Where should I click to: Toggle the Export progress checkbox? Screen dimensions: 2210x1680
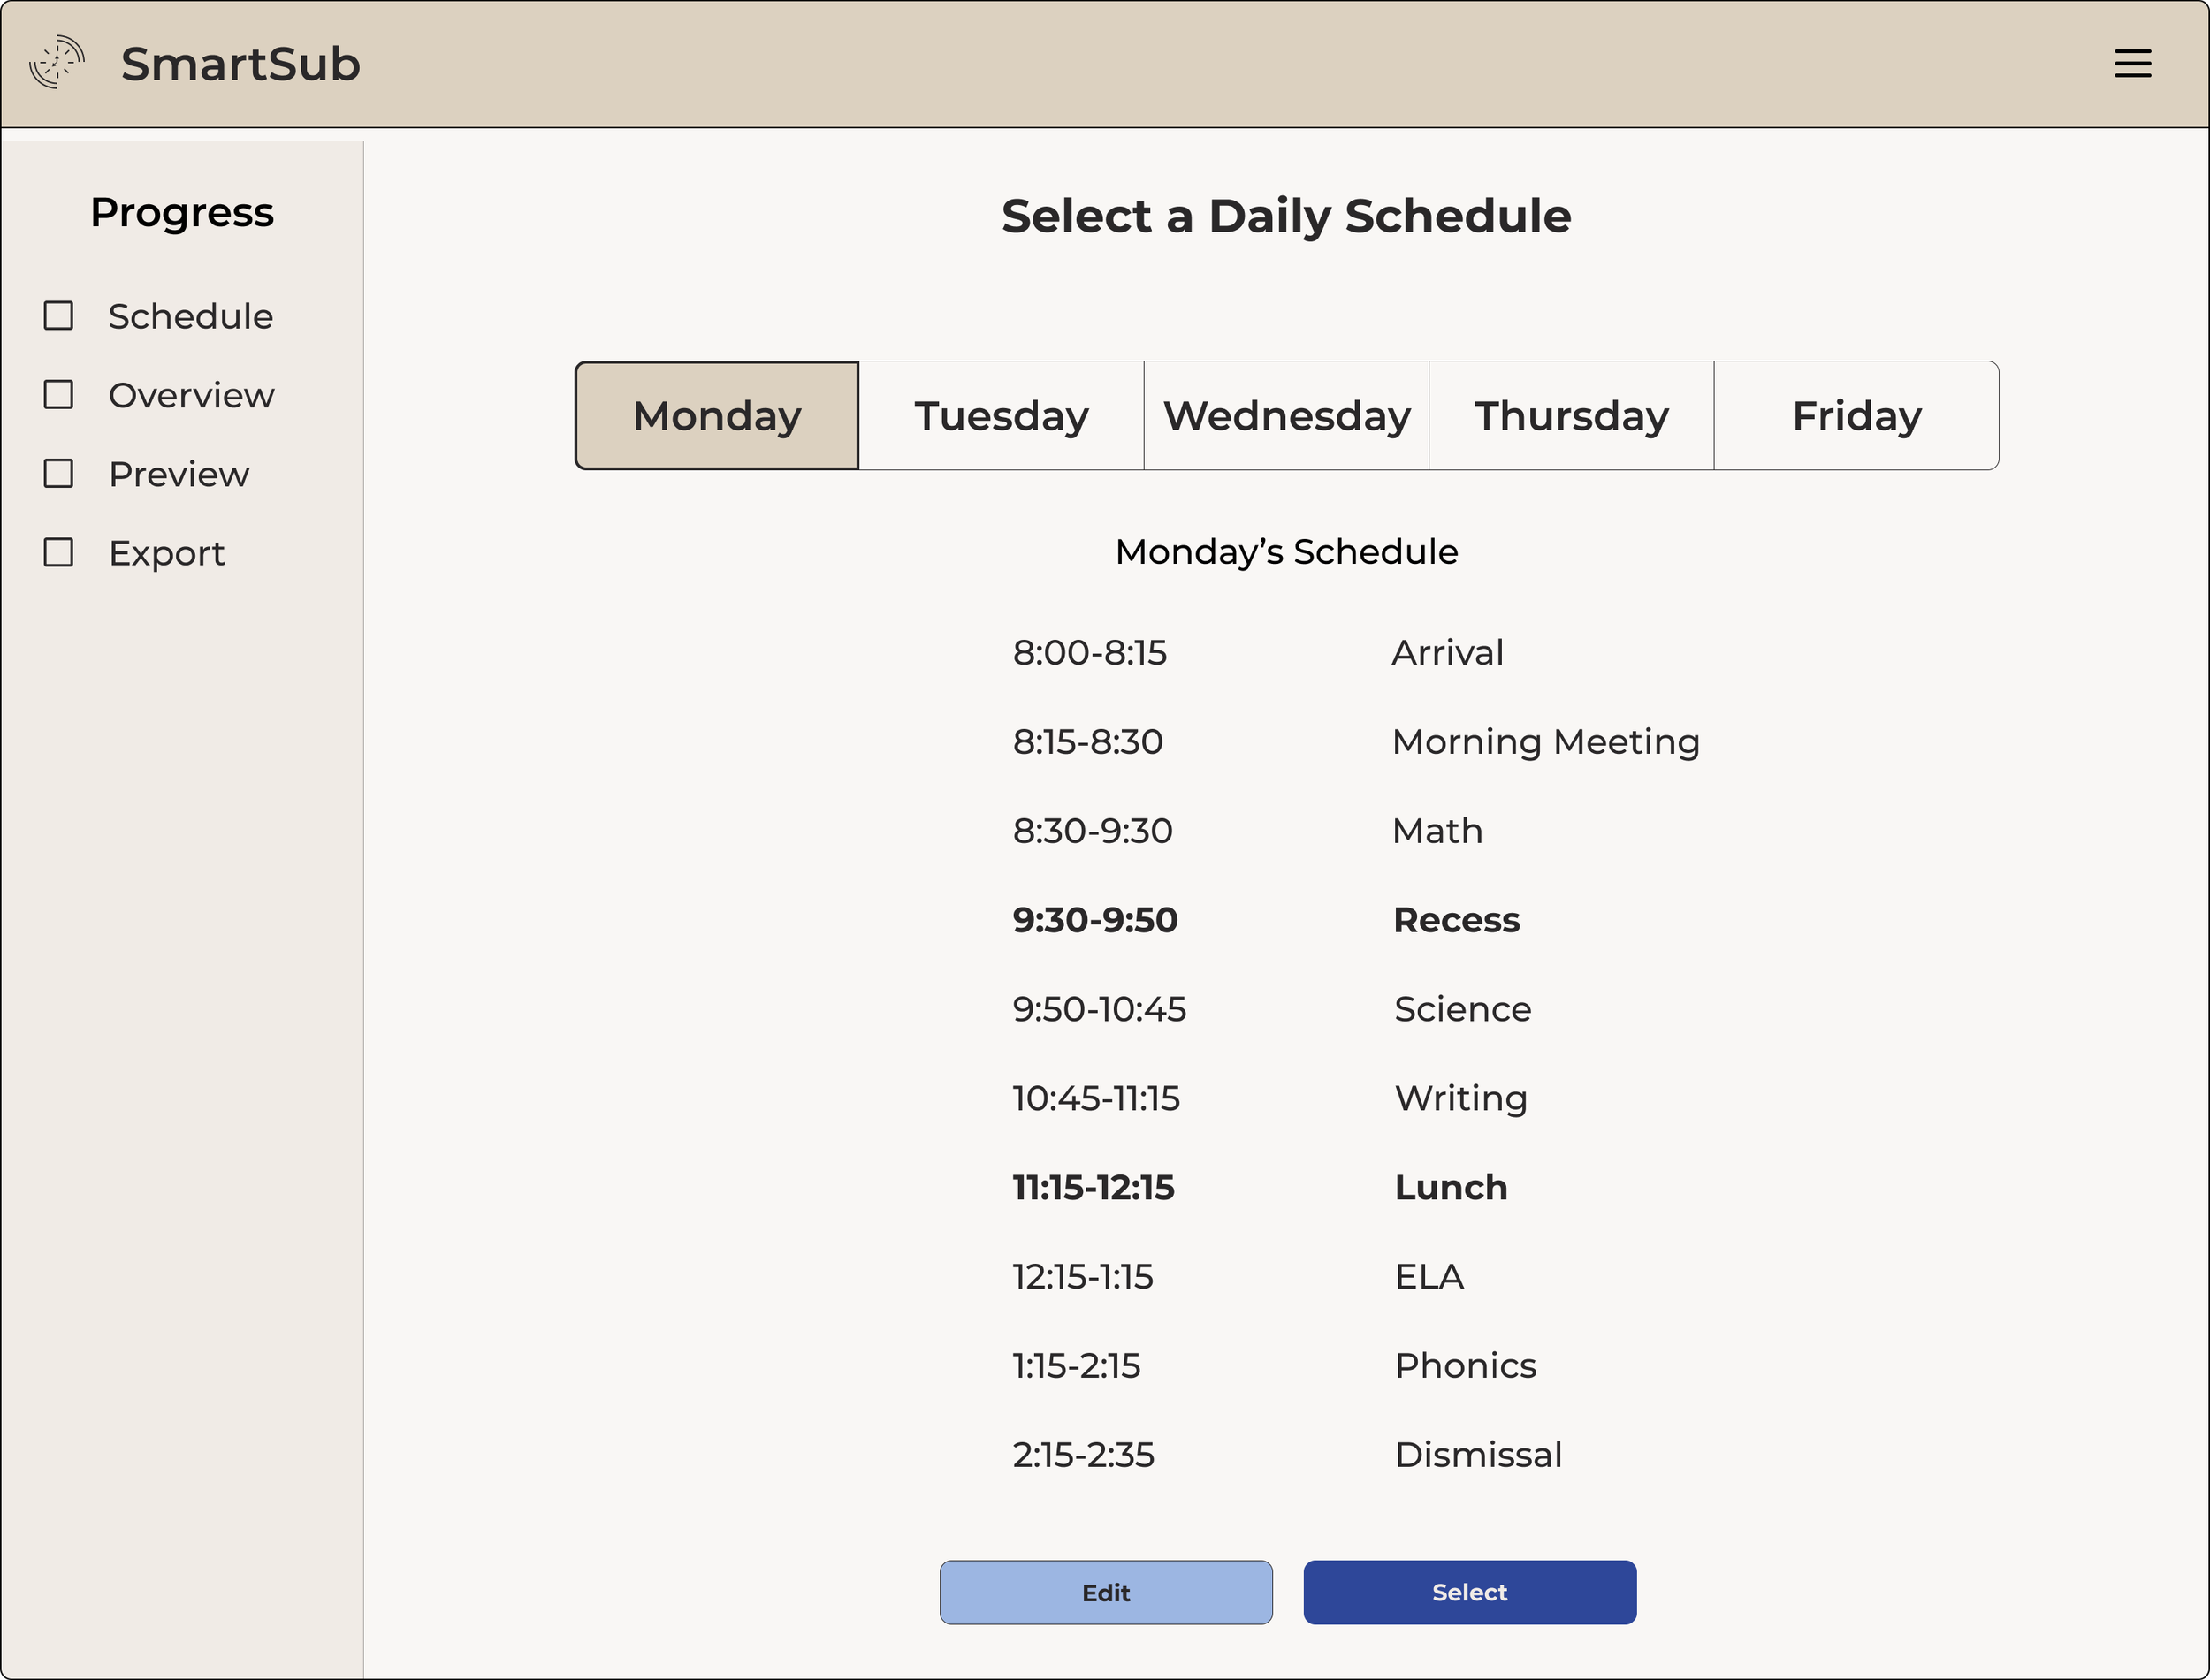[x=58, y=553]
